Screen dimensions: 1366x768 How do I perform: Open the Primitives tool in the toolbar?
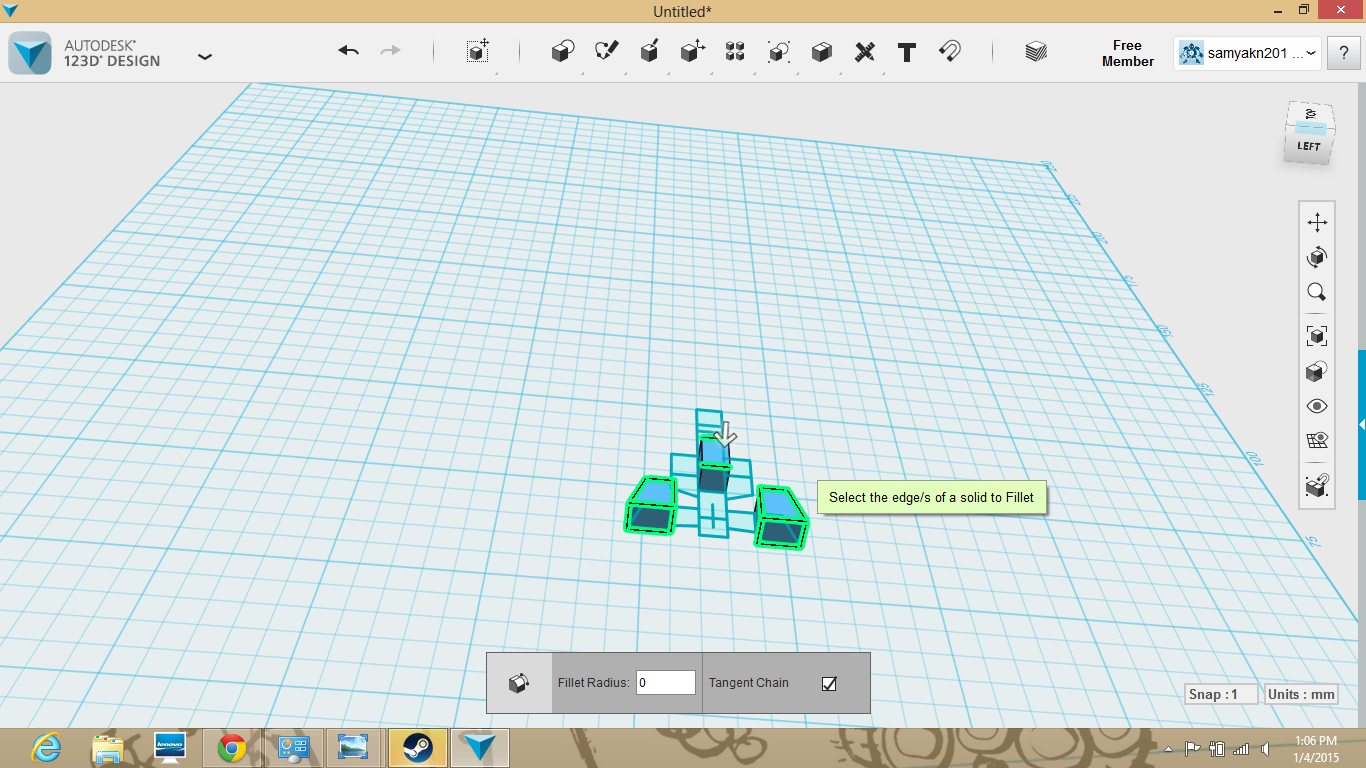click(561, 52)
